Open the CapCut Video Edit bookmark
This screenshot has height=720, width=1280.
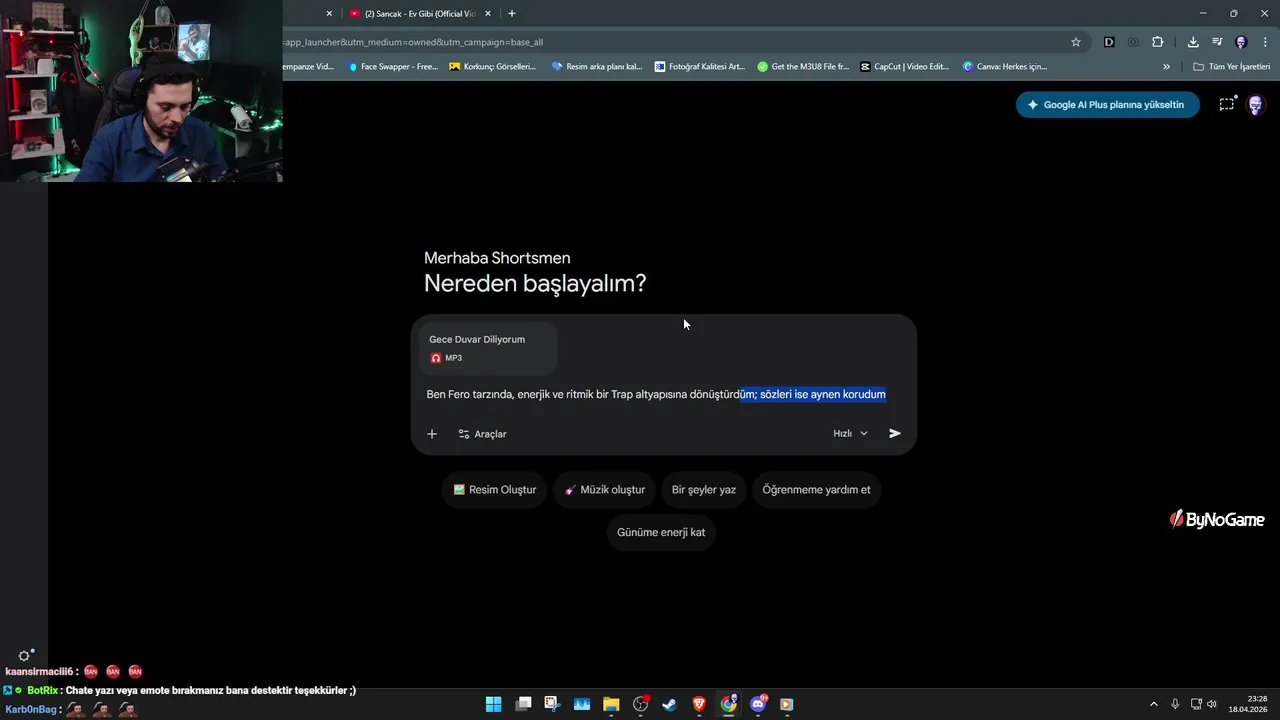pyautogui.click(x=905, y=67)
